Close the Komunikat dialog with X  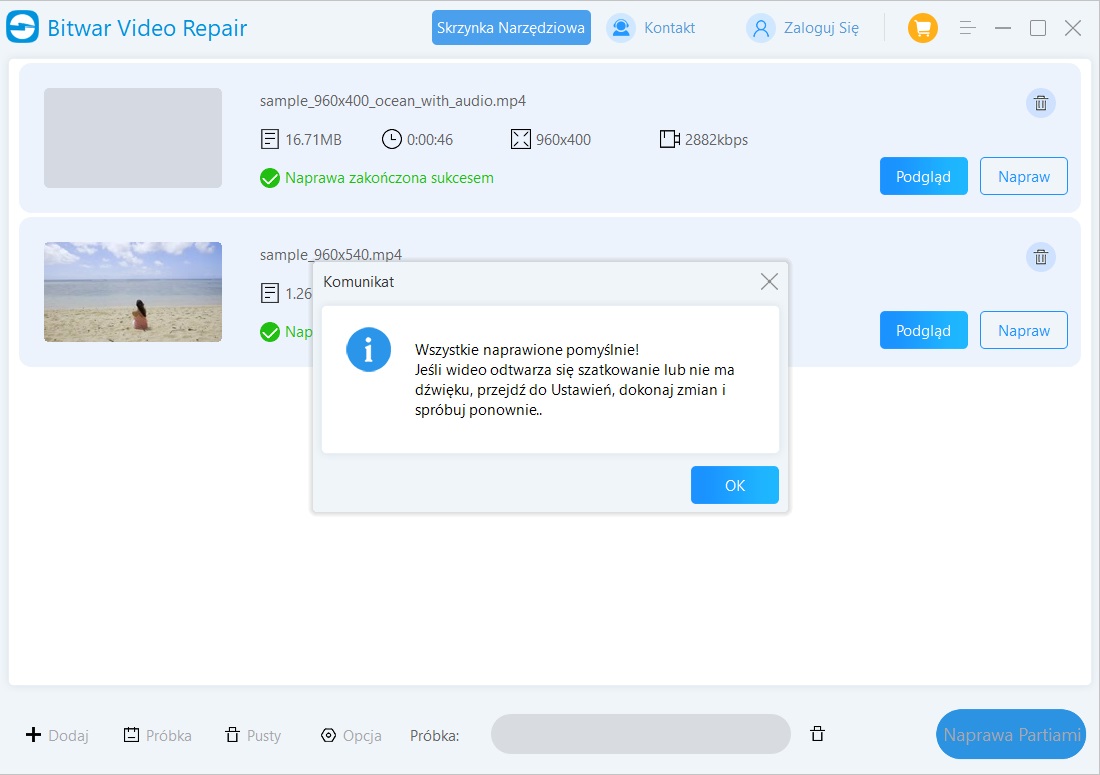[768, 282]
